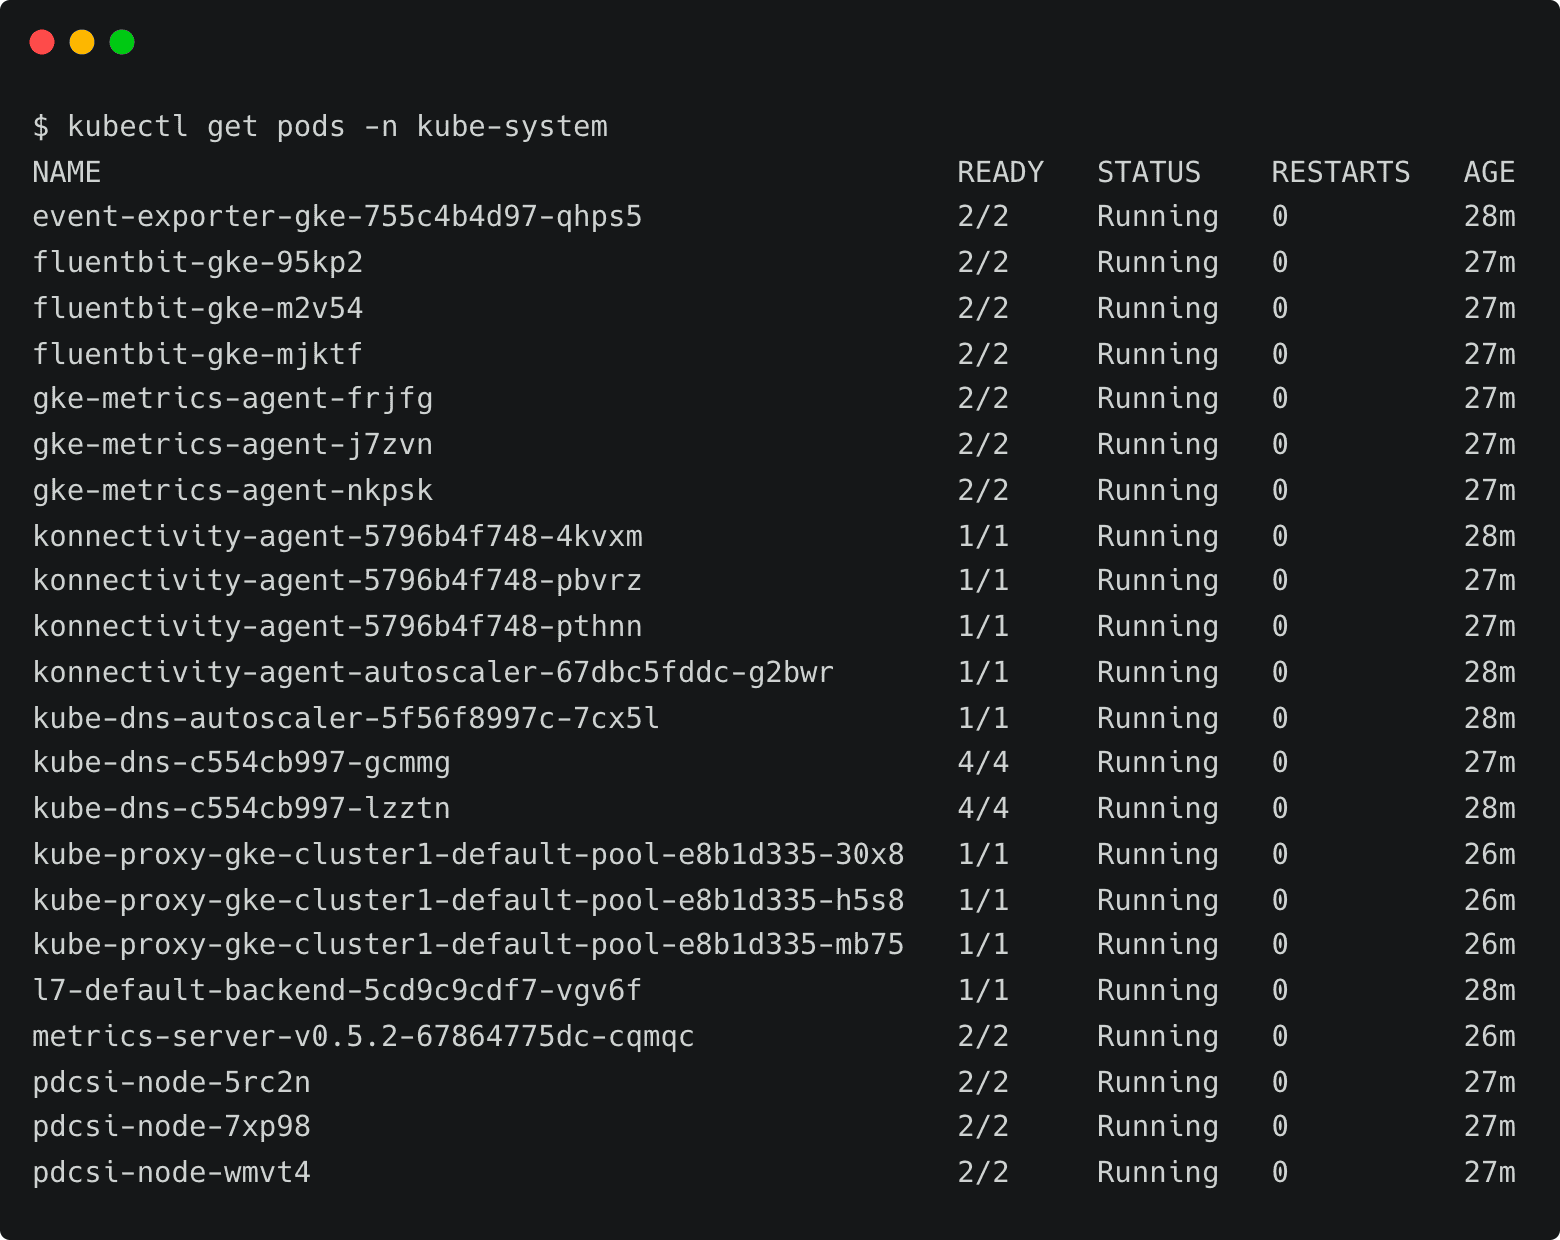Image resolution: width=1560 pixels, height=1240 pixels.
Task: Select the pdcsi-node-wmvt4 pod name
Action: [x=172, y=1172]
